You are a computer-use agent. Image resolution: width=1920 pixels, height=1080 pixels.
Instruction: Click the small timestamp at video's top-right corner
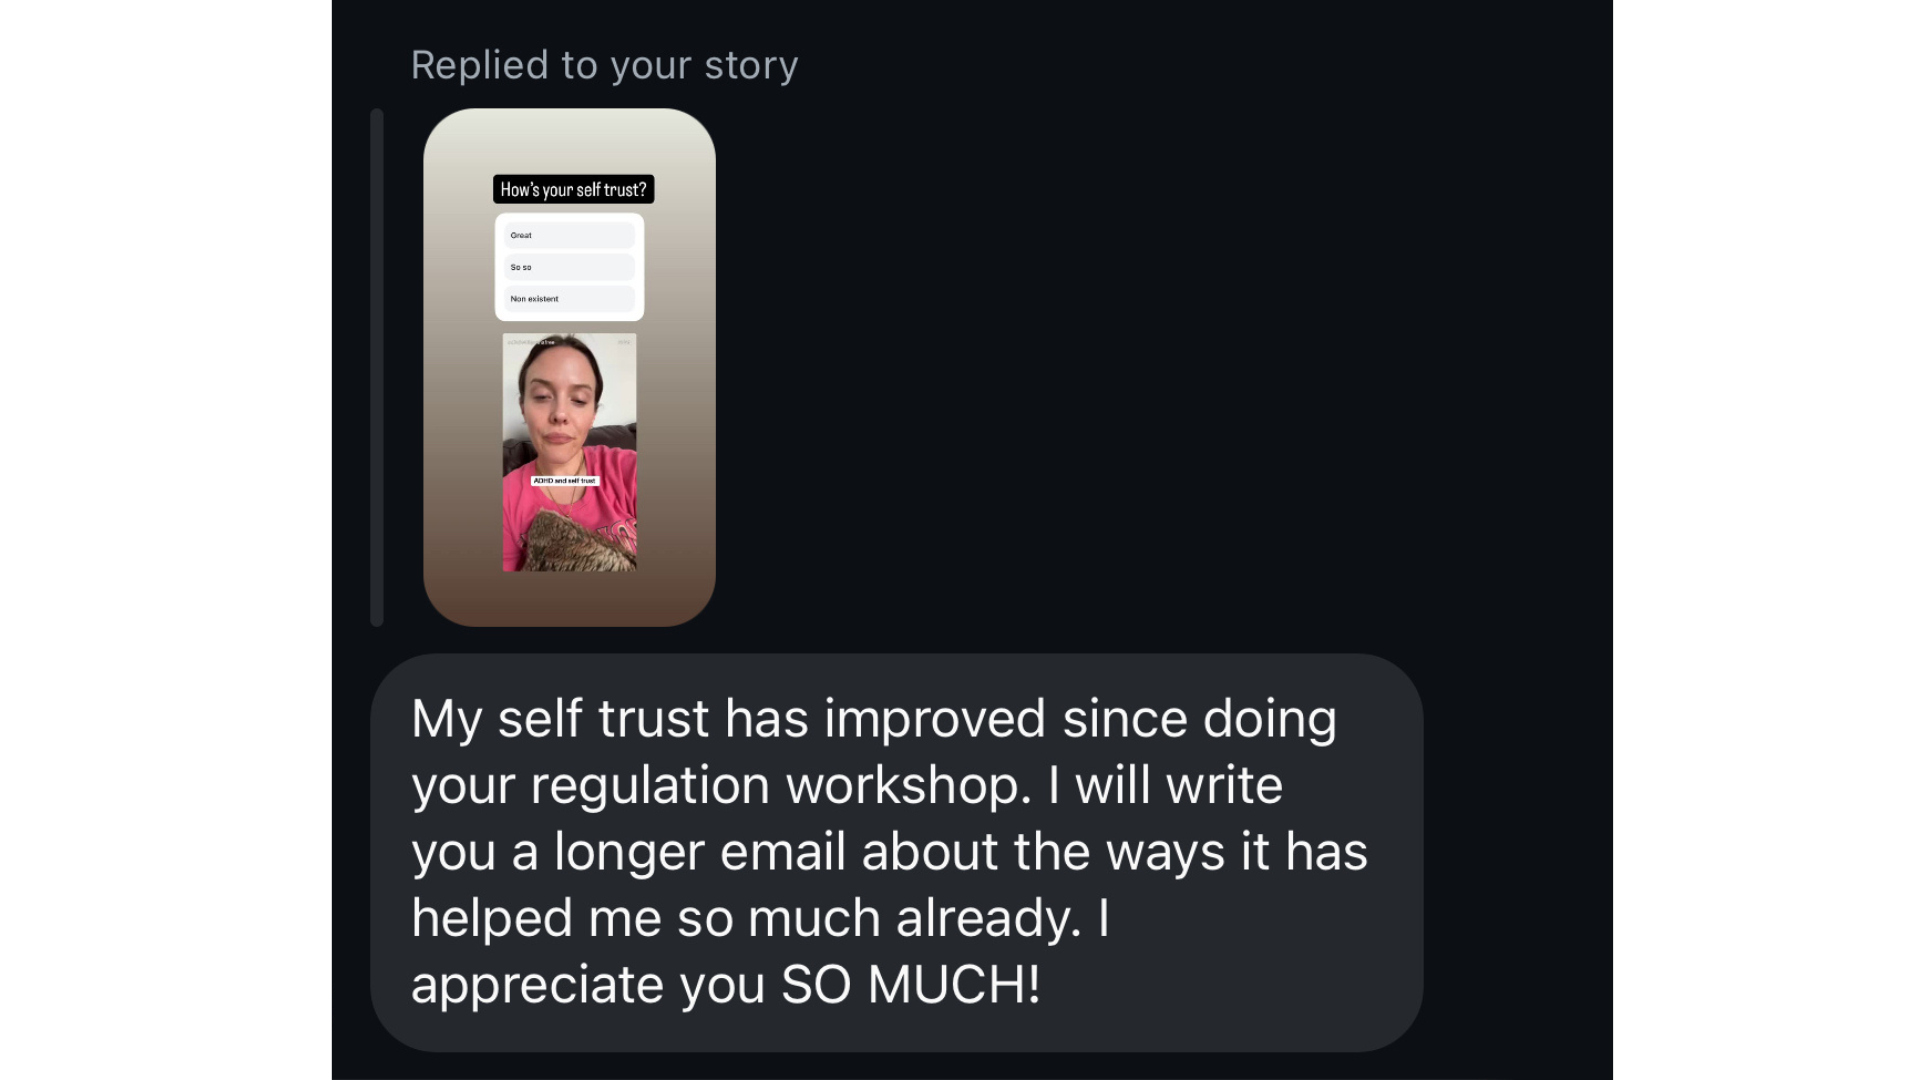[x=624, y=342]
